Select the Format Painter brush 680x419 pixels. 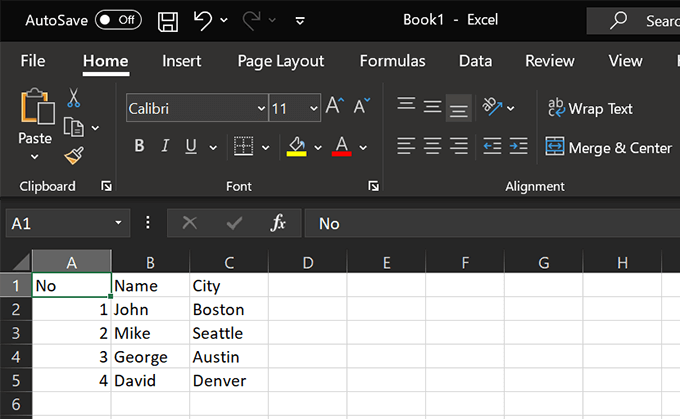point(74,155)
